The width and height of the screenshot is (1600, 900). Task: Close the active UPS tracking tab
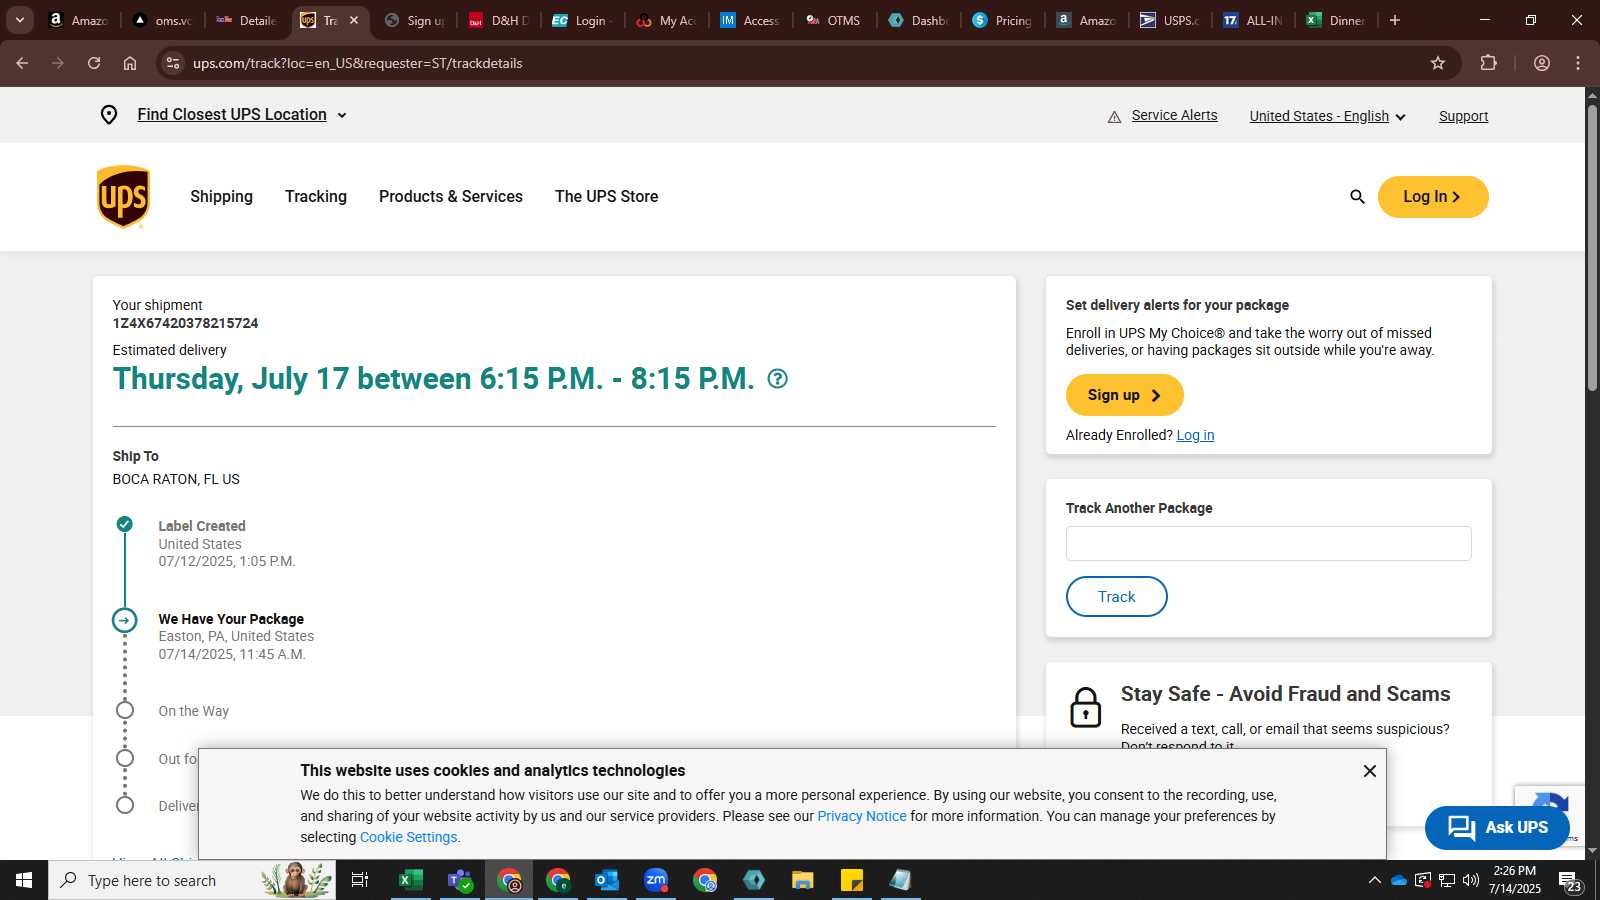[x=353, y=20]
